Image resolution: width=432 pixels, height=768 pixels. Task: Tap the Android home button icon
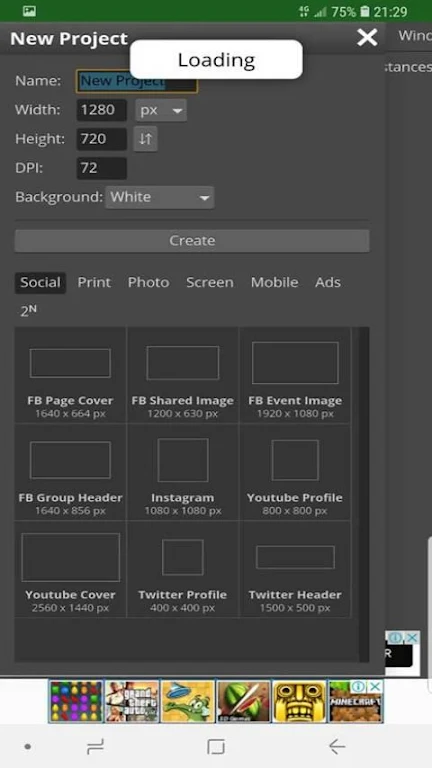(x=216, y=746)
